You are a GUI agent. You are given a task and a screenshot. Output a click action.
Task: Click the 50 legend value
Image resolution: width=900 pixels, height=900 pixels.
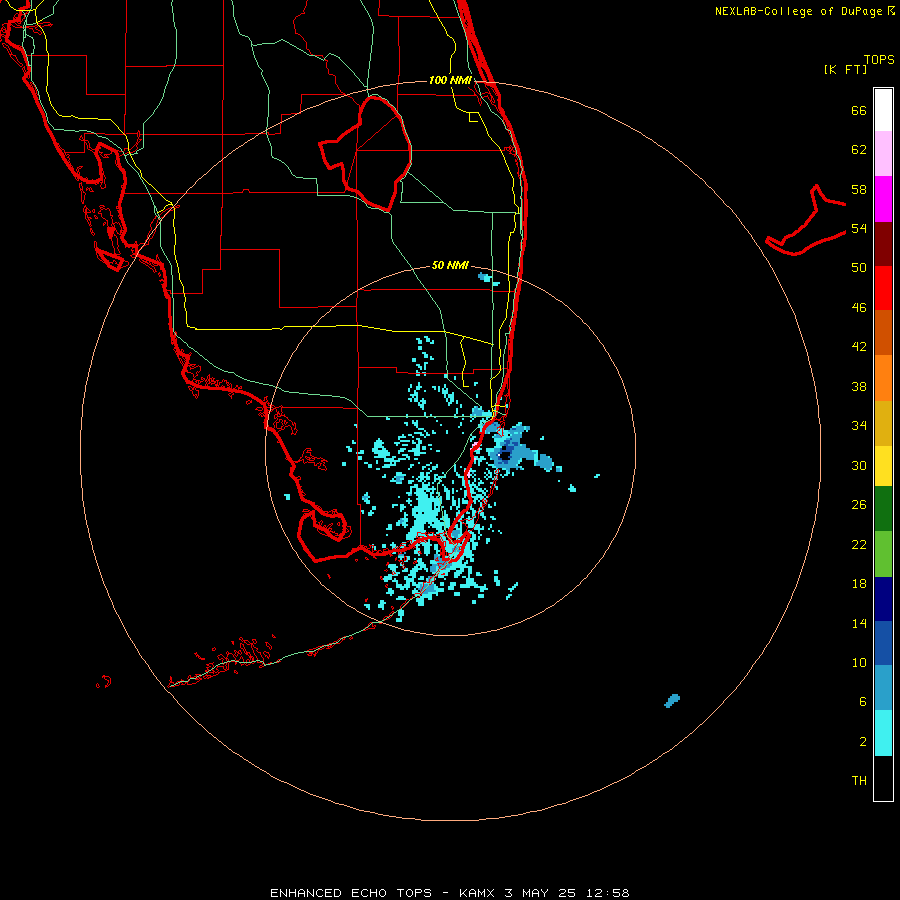[x=859, y=268]
